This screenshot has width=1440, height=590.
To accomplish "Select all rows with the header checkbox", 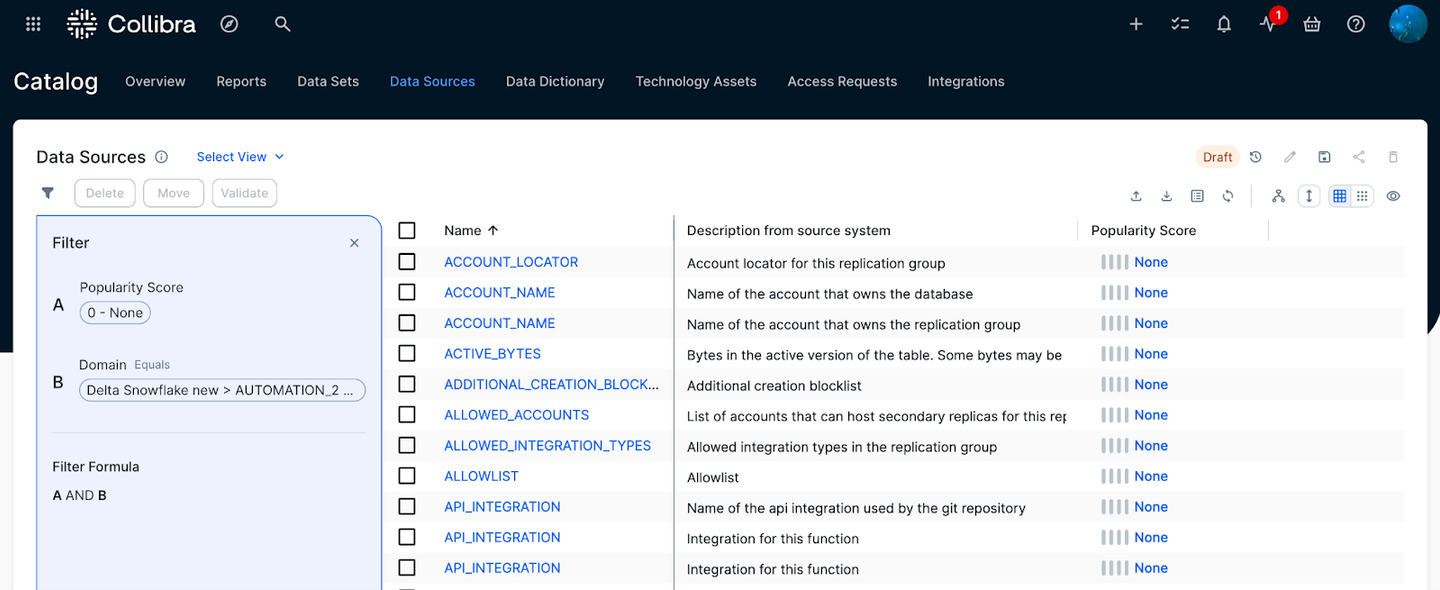I will [407, 229].
